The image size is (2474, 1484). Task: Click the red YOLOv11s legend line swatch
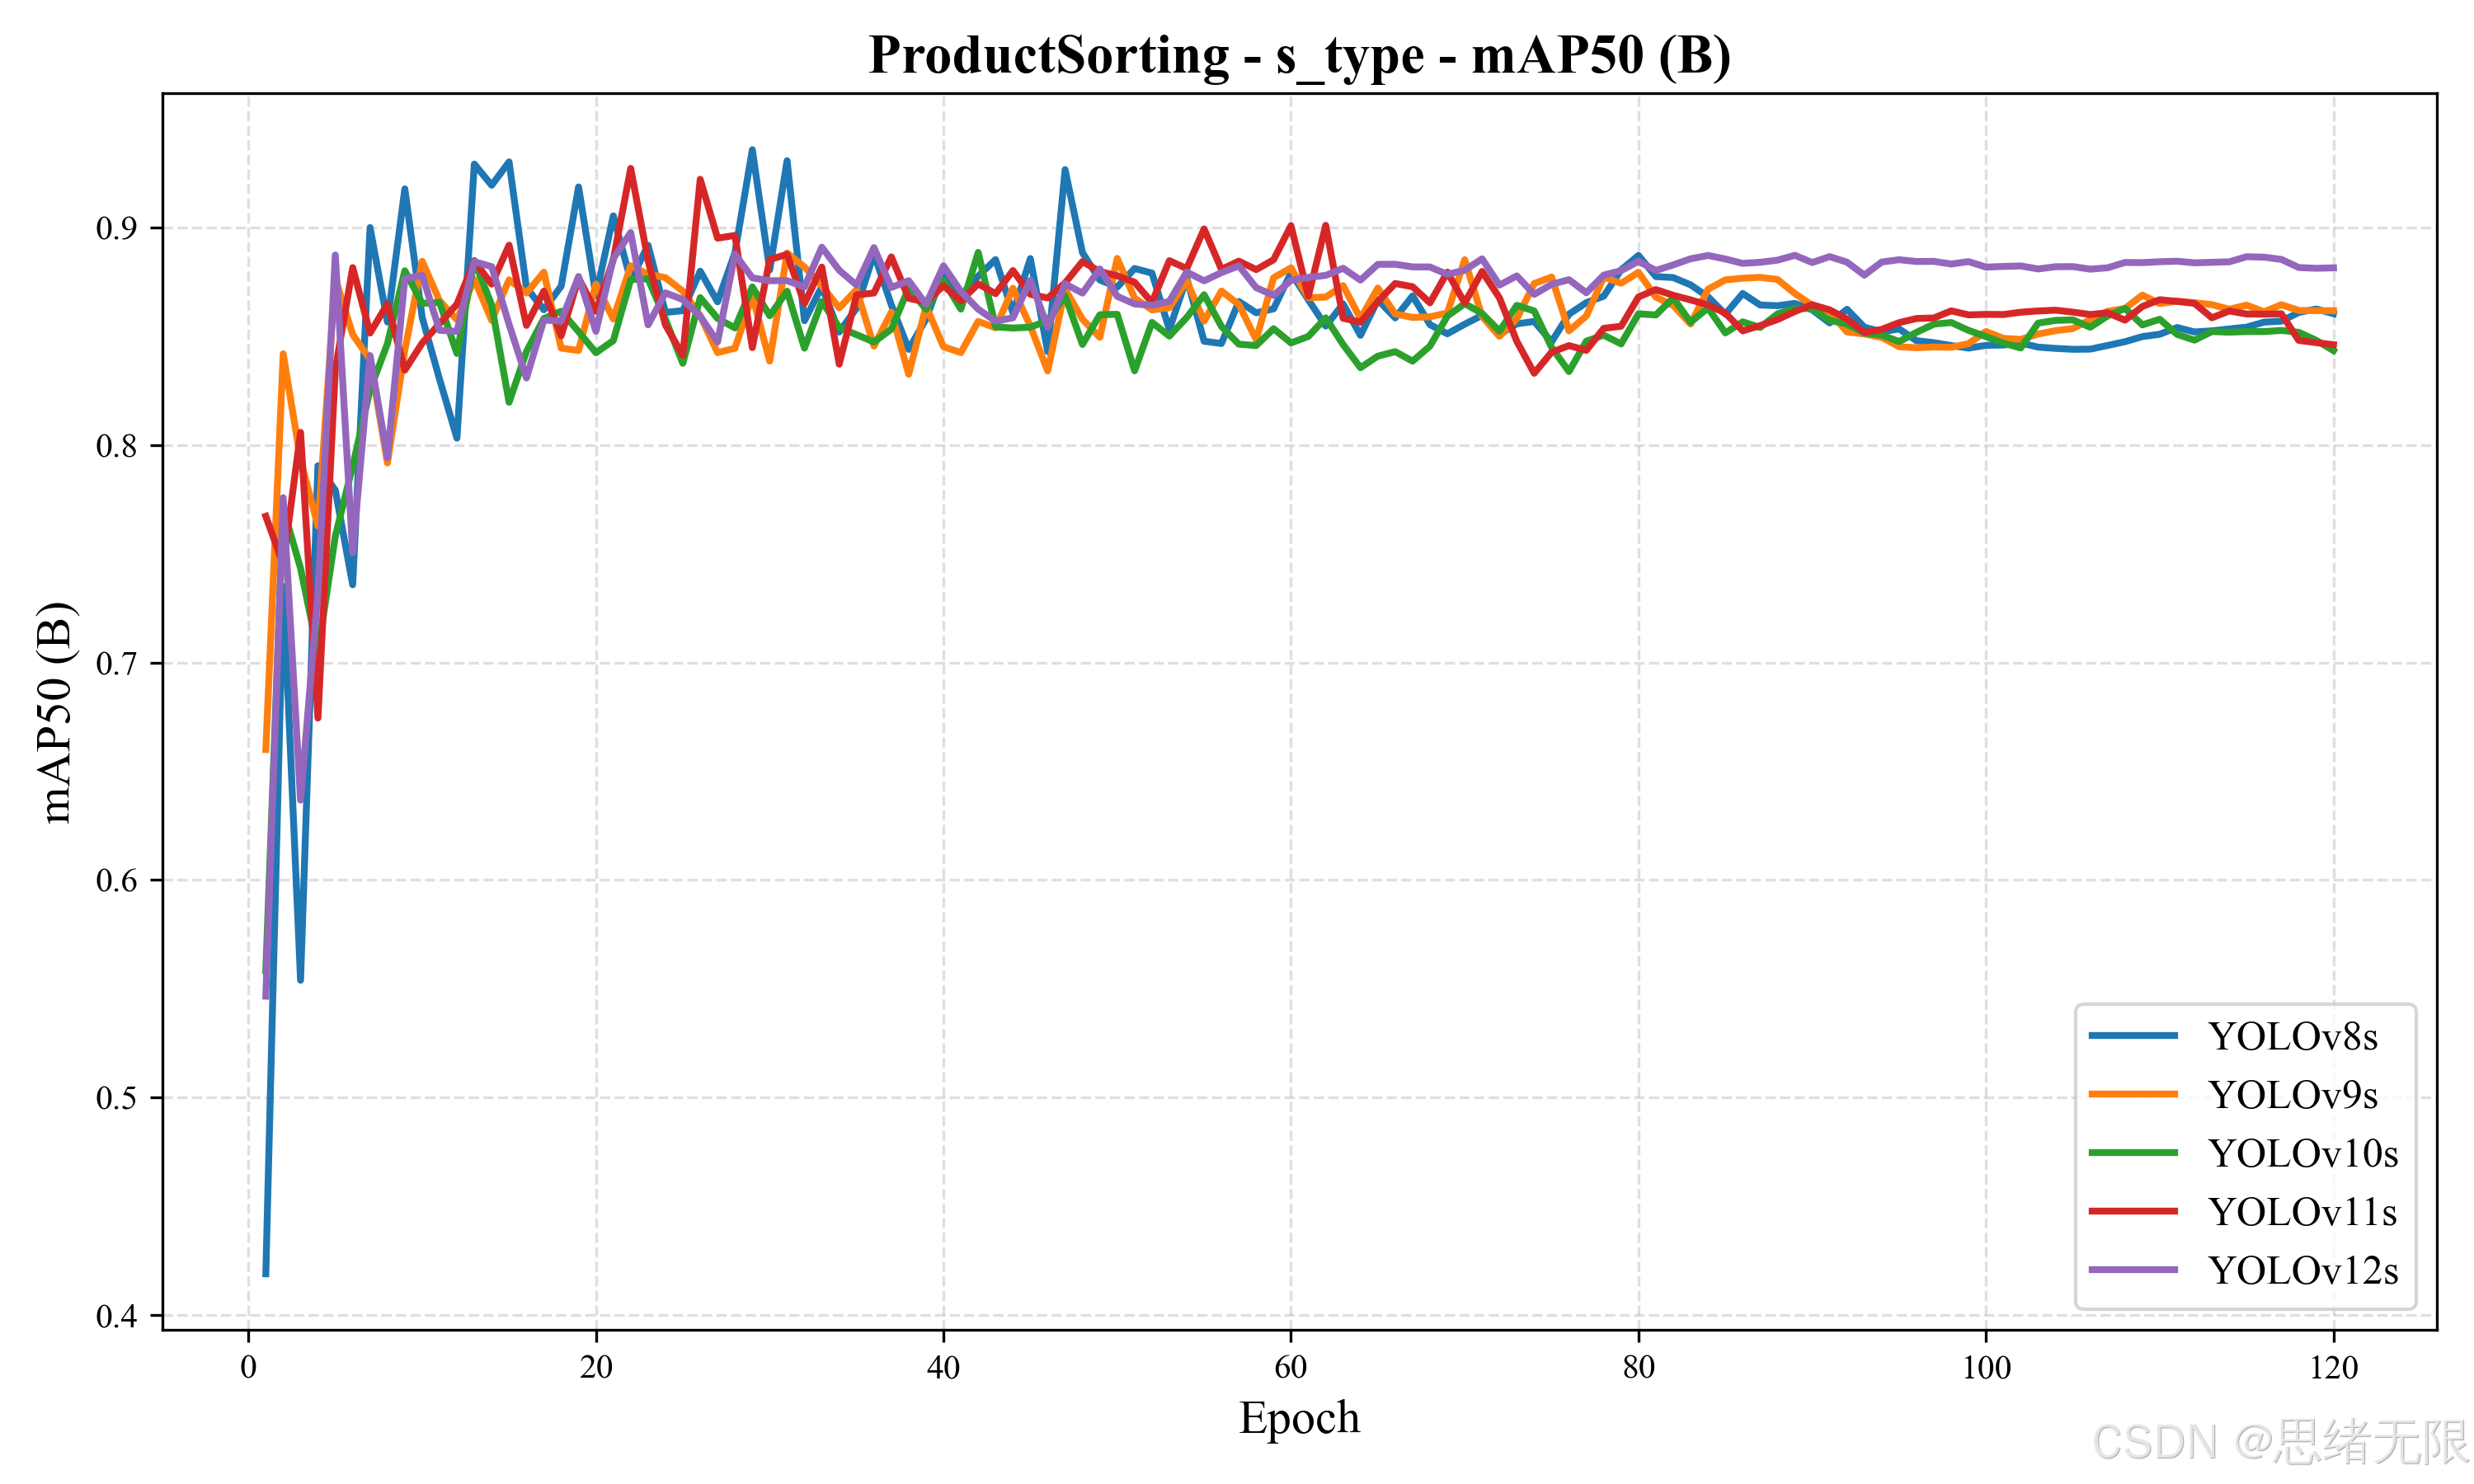point(2133,1211)
